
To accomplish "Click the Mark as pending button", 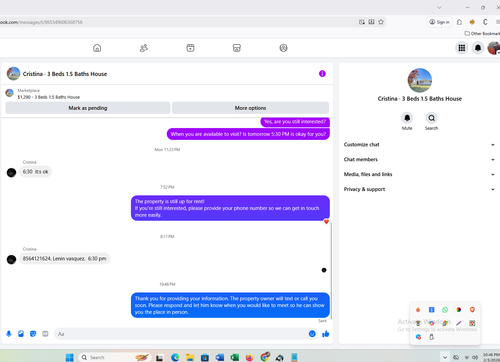I will (x=88, y=108).
